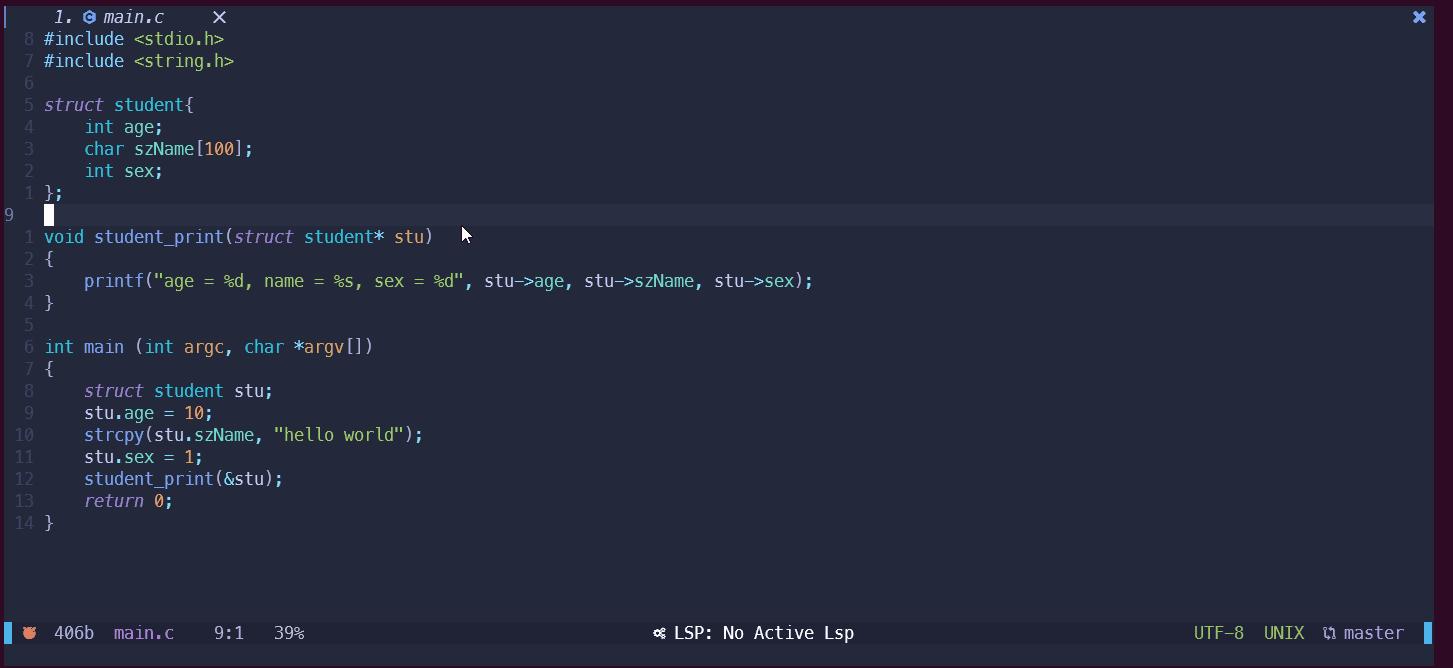Viewport: 1453px width, 668px height.
Task: Click the student_print function name in its definition
Action: point(159,237)
